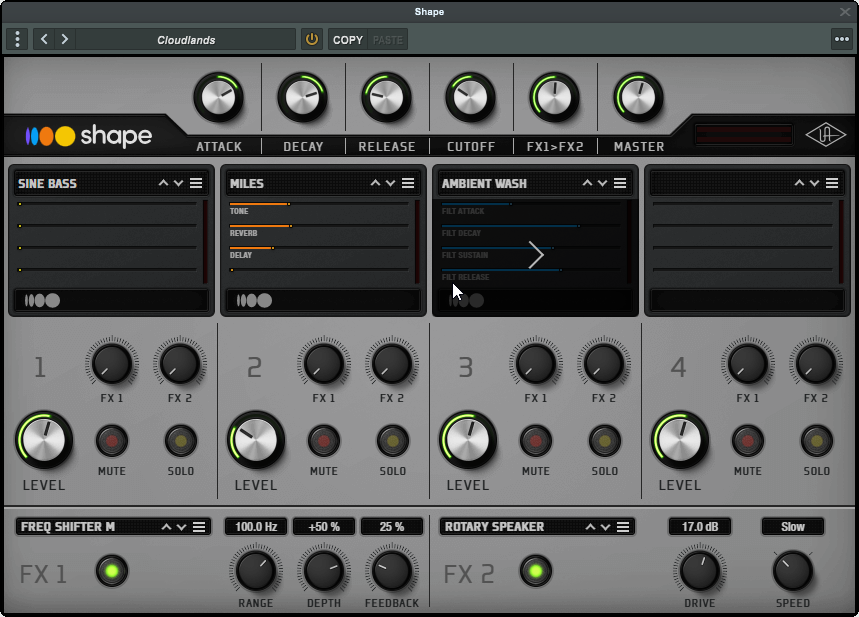The height and width of the screenshot is (617, 859).
Task: Open the three-dot options menu at top right
Action: 841,39
